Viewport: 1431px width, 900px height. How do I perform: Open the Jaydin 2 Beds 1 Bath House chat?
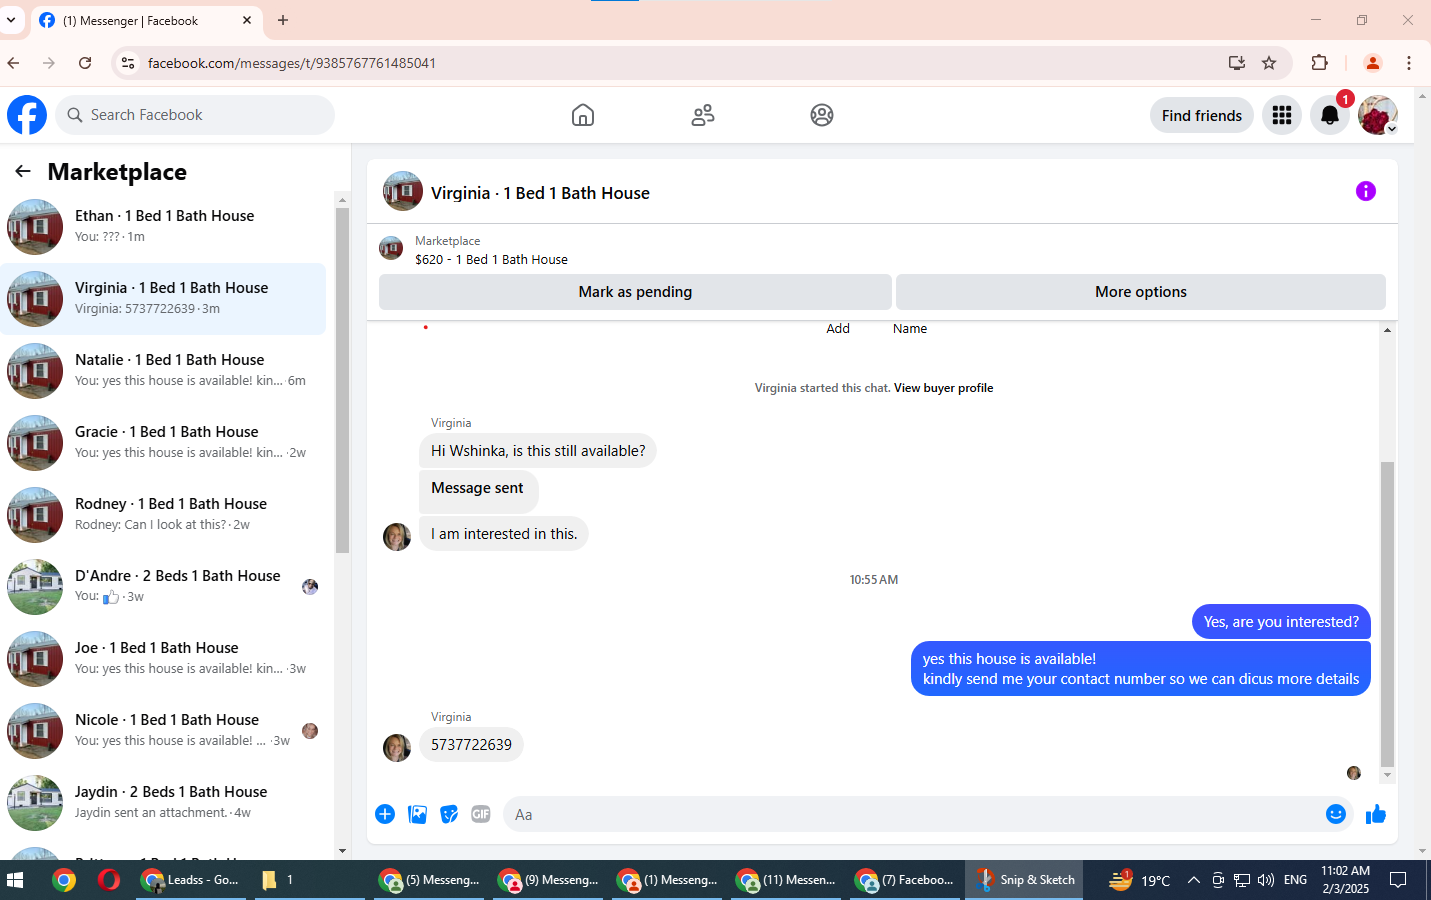(x=165, y=803)
